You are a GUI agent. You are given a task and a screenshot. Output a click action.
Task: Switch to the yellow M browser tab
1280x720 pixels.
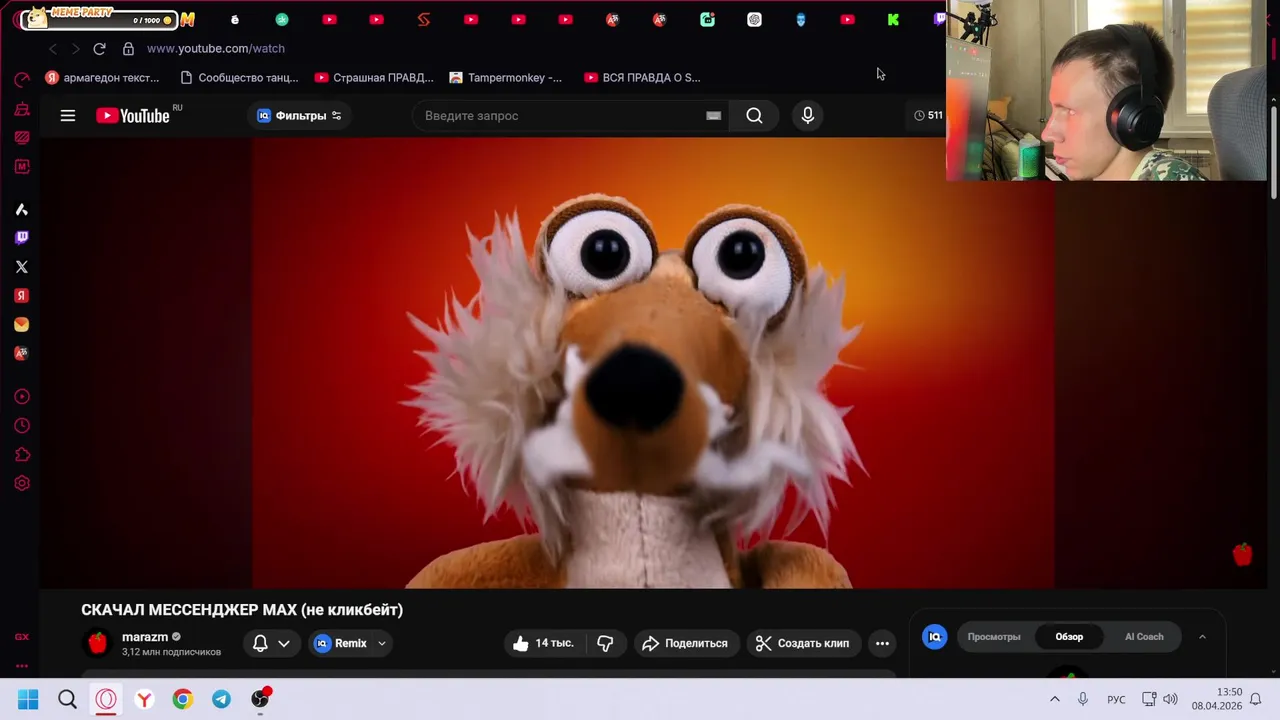187,19
